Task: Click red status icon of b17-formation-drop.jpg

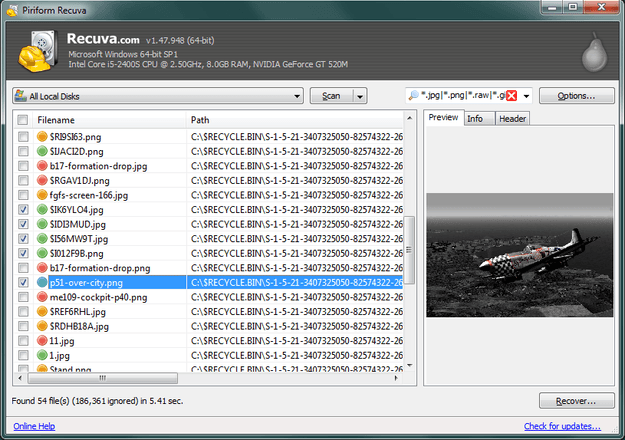Action: [42, 166]
